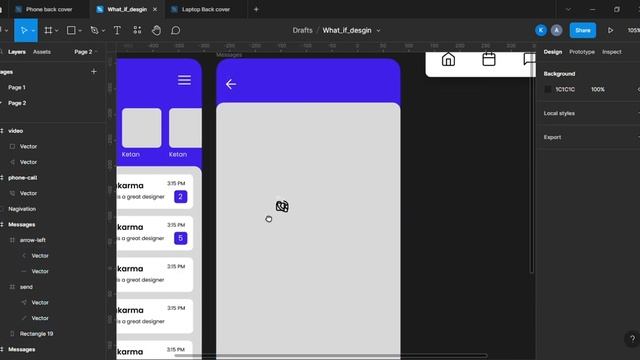640x360 pixels.
Task: Switch to the Design tab
Action: (x=553, y=52)
